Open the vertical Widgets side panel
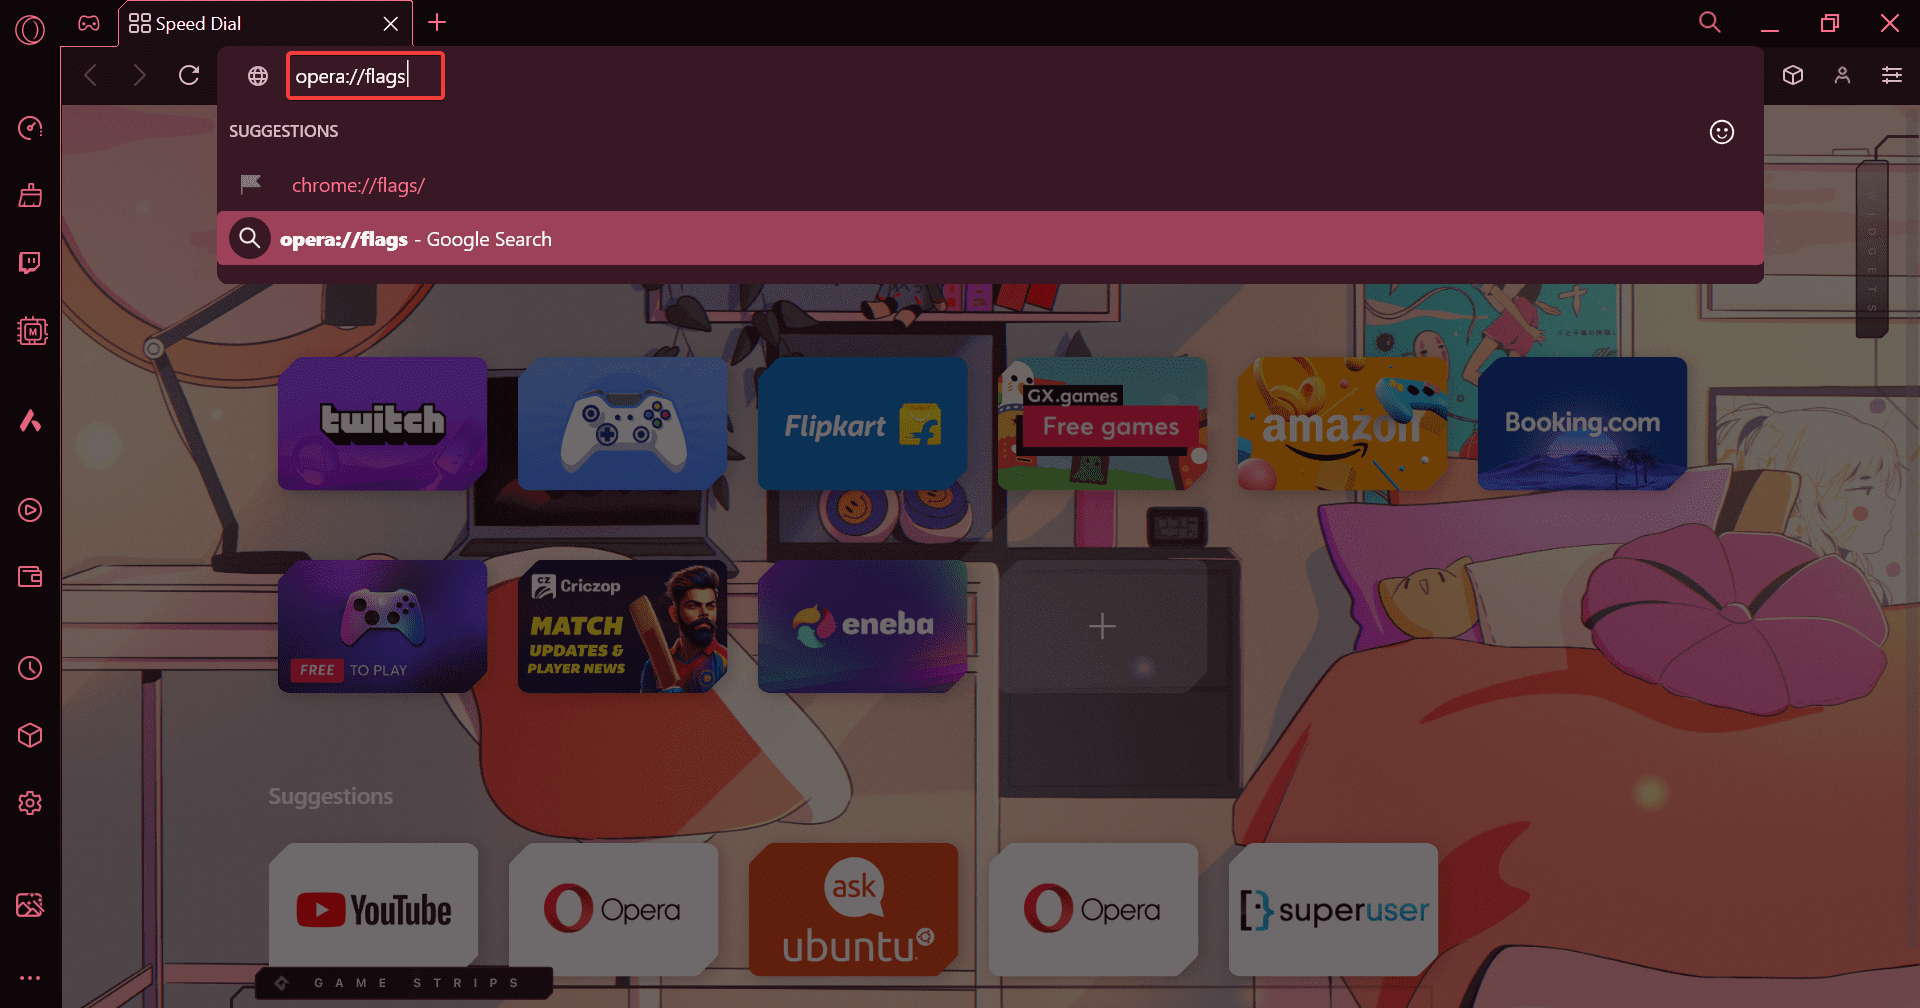1920x1008 pixels. click(x=1871, y=247)
